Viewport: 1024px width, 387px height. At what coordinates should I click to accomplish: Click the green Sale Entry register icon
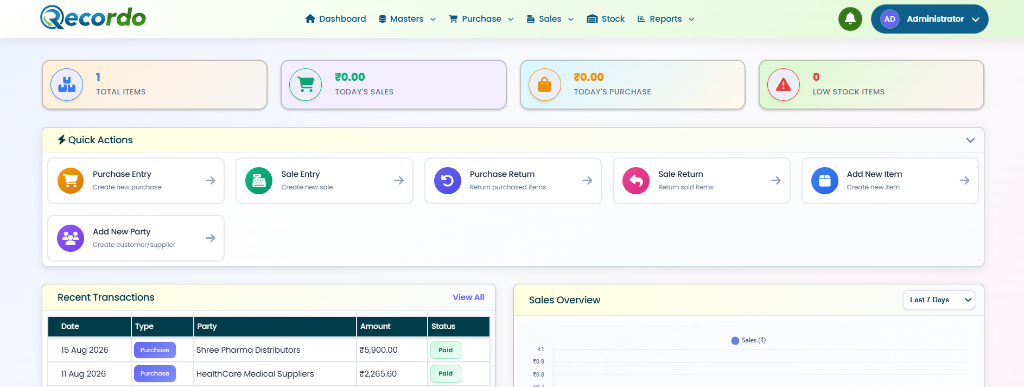(x=259, y=181)
